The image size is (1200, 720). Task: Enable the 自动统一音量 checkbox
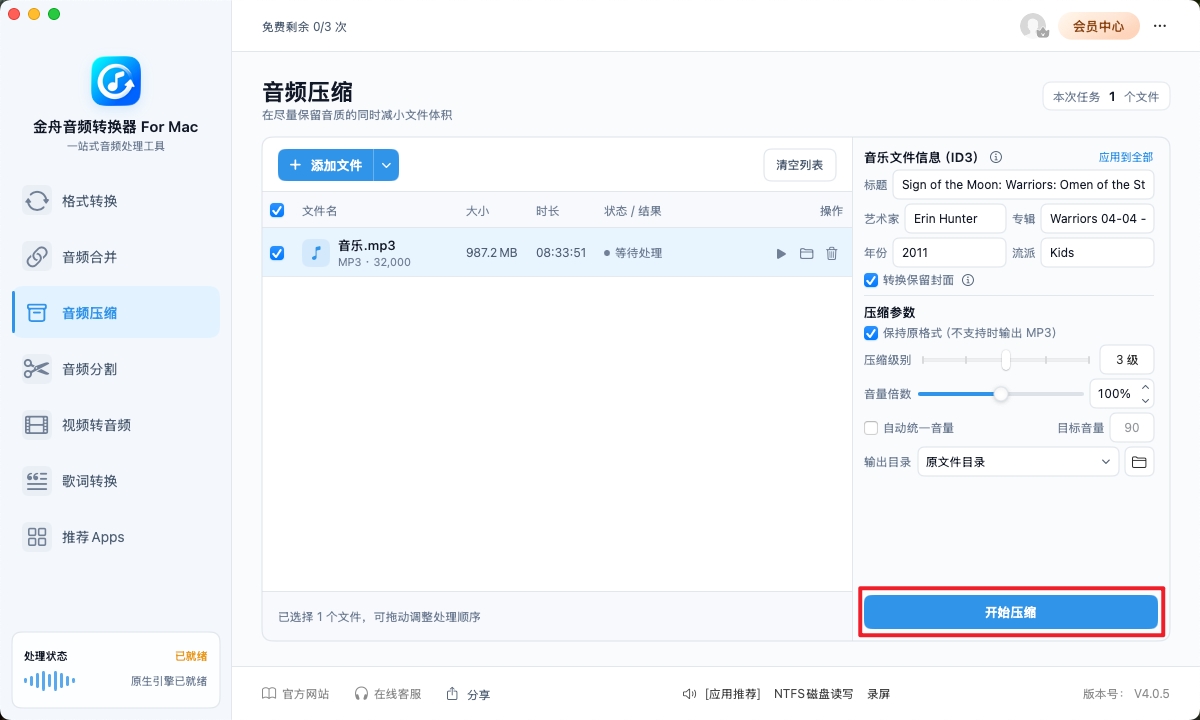pyautogui.click(x=871, y=428)
